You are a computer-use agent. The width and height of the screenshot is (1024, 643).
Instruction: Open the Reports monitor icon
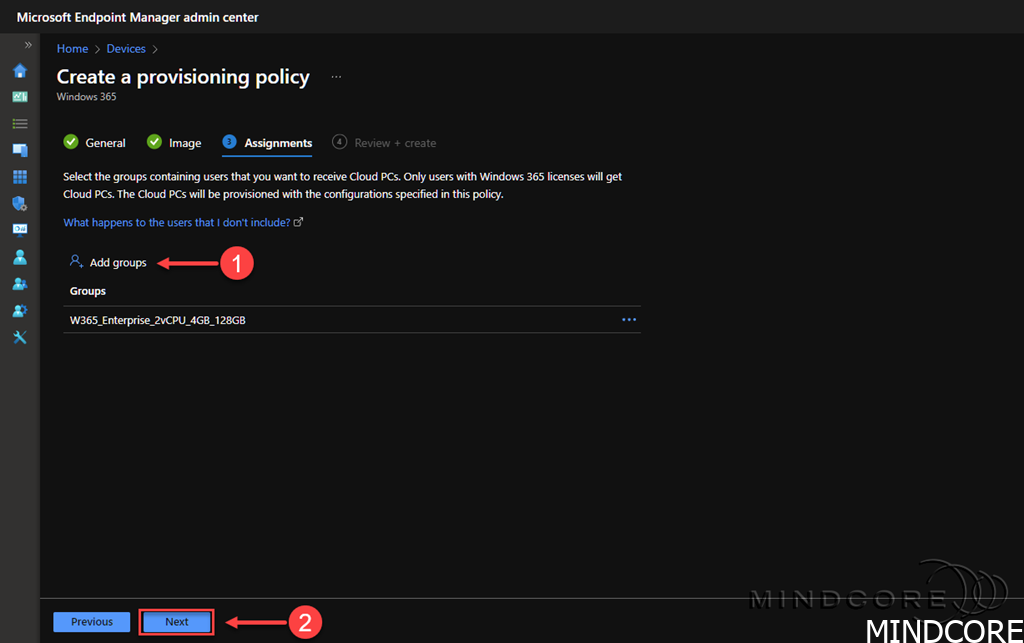[x=19, y=229]
